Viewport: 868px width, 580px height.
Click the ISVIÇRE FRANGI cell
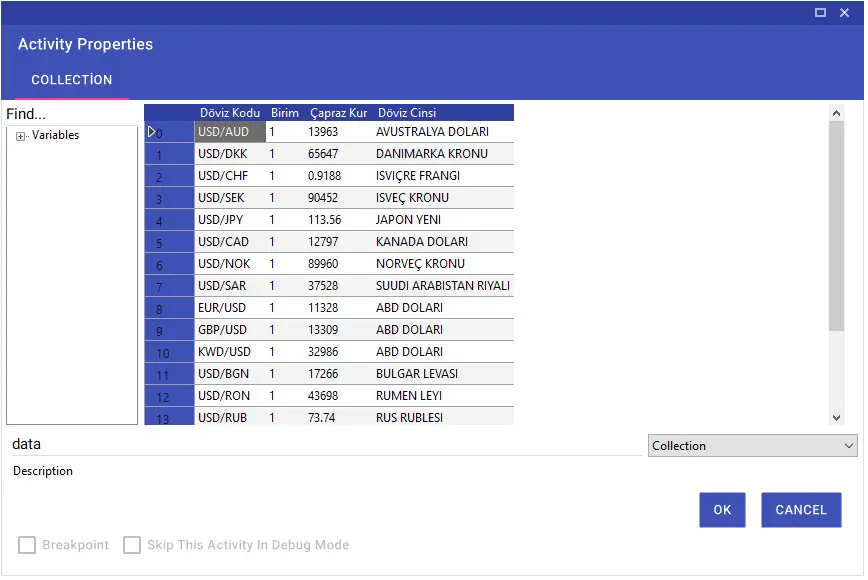pyautogui.click(x=444, y=177)
